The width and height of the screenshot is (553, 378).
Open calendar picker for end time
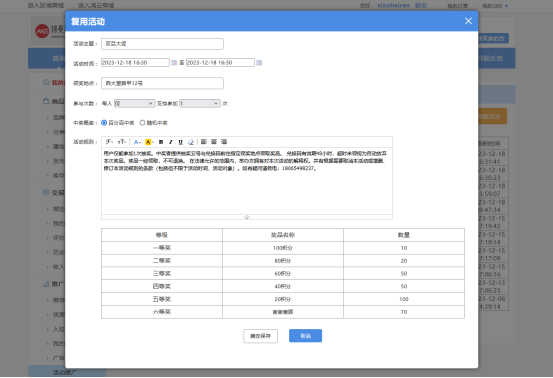click(x=259, y=63)
